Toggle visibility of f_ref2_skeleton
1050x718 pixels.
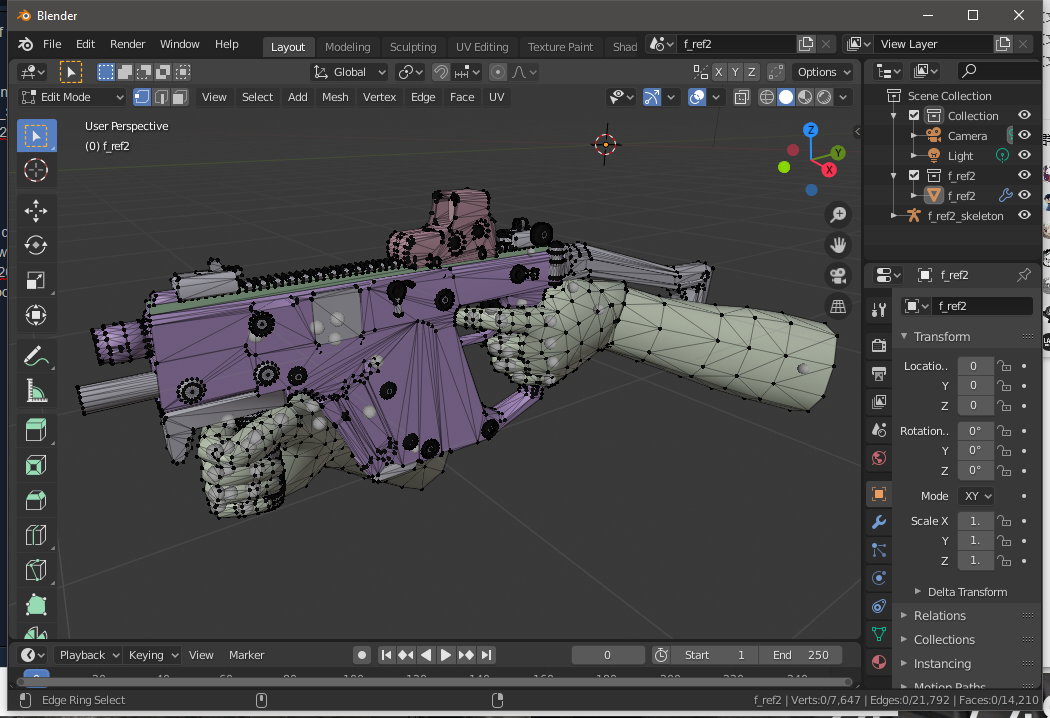pyautogui.click(x=1024, y=216)
